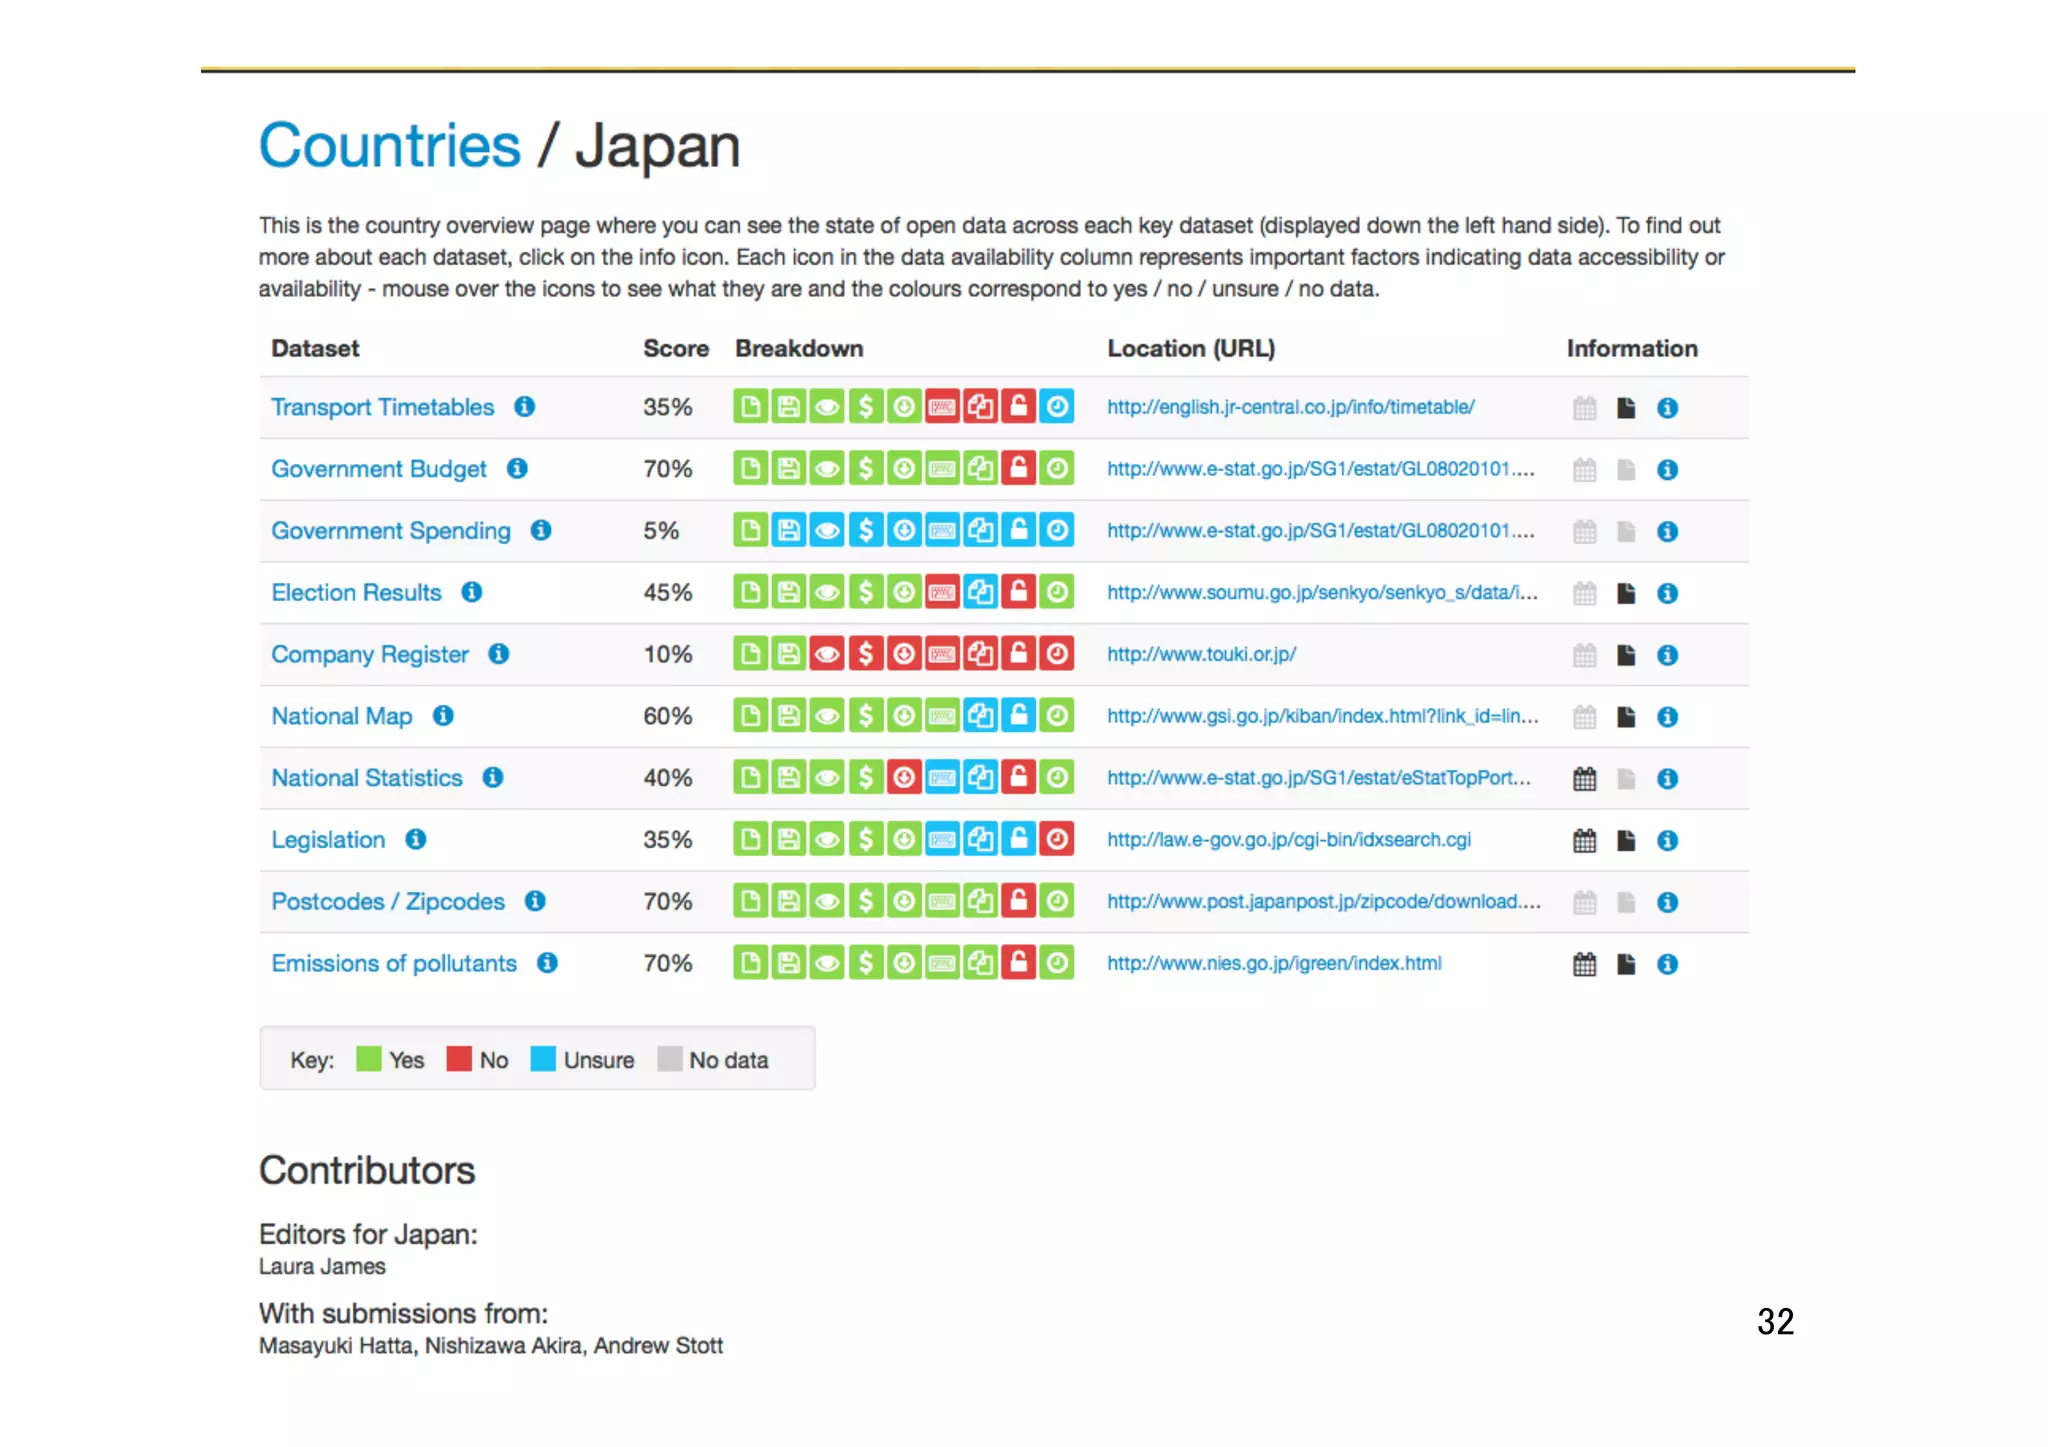Open the Government Budget dataset link
The image size is (2048, 1447).
pyautogui.click(x=378, y=469)
